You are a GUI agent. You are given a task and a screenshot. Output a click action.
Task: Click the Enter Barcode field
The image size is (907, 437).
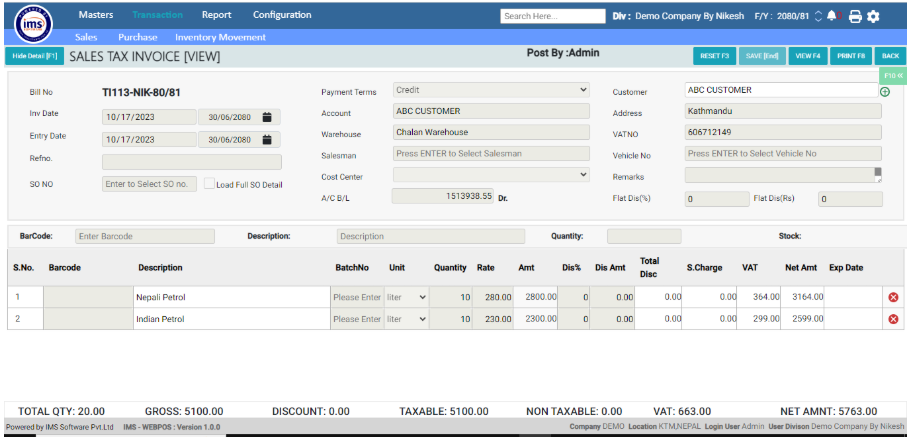(x=145, y=236)
